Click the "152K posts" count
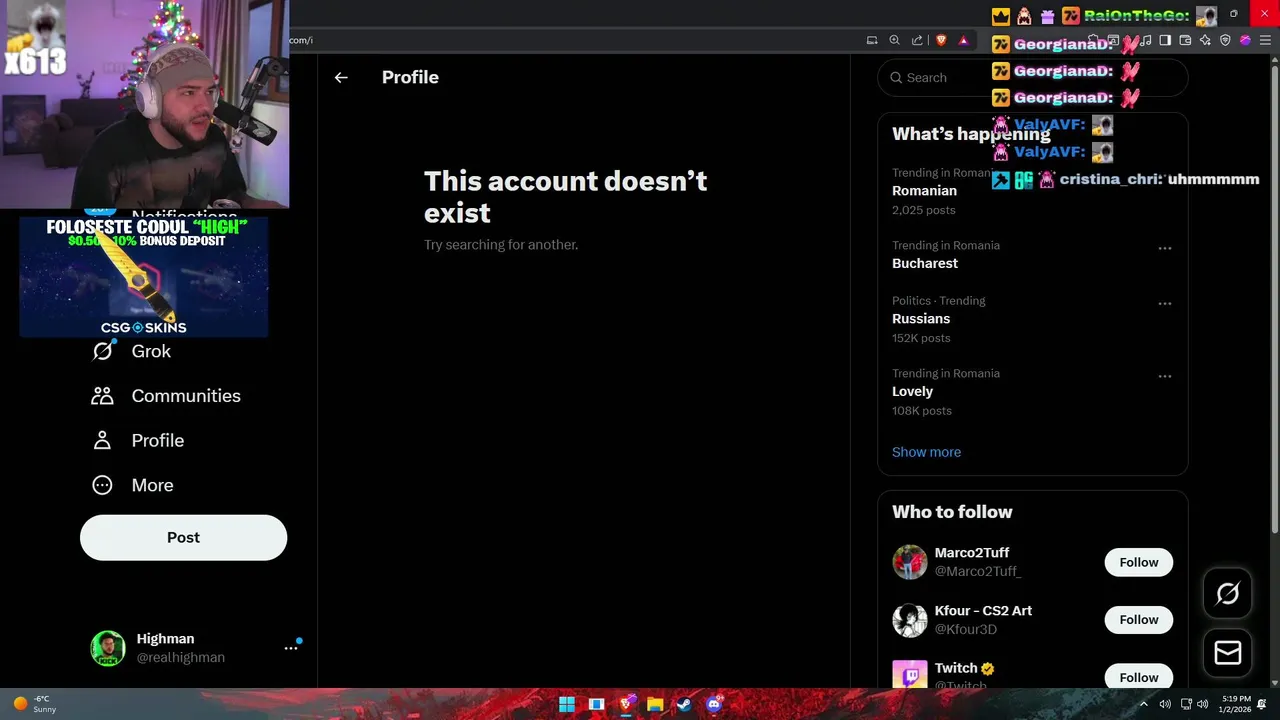 click(921, 338)
